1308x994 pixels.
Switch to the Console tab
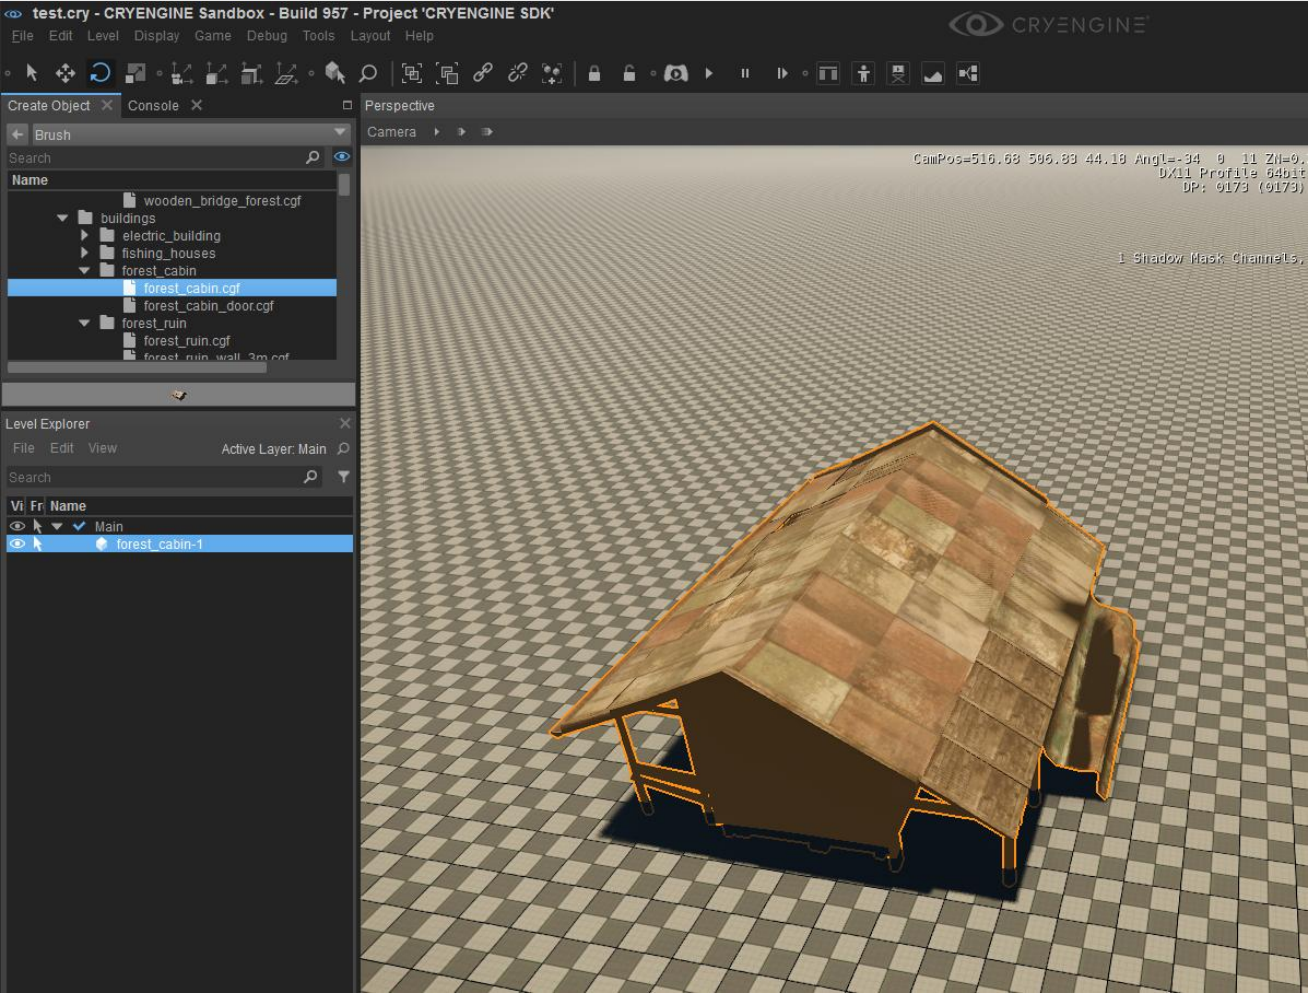pos(153,105)
